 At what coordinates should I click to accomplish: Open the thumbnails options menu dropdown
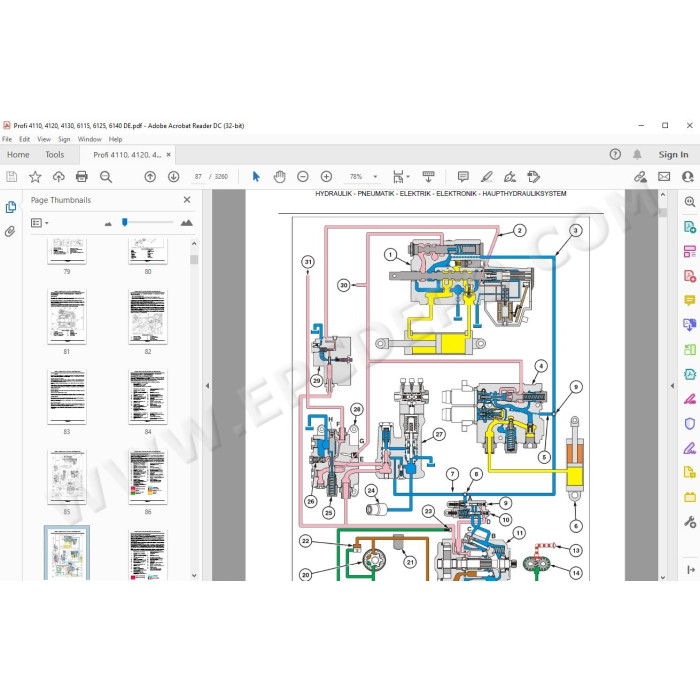pyautogui.click(x=39, y=222)
